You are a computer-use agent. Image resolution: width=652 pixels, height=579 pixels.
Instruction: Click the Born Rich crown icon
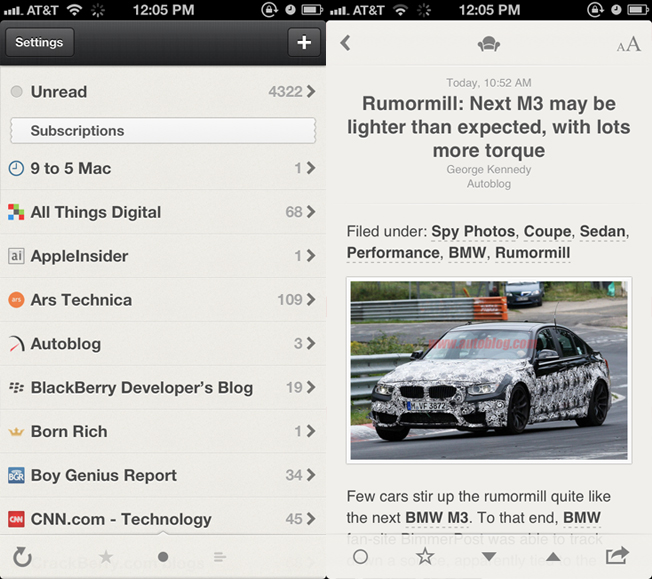16,432
